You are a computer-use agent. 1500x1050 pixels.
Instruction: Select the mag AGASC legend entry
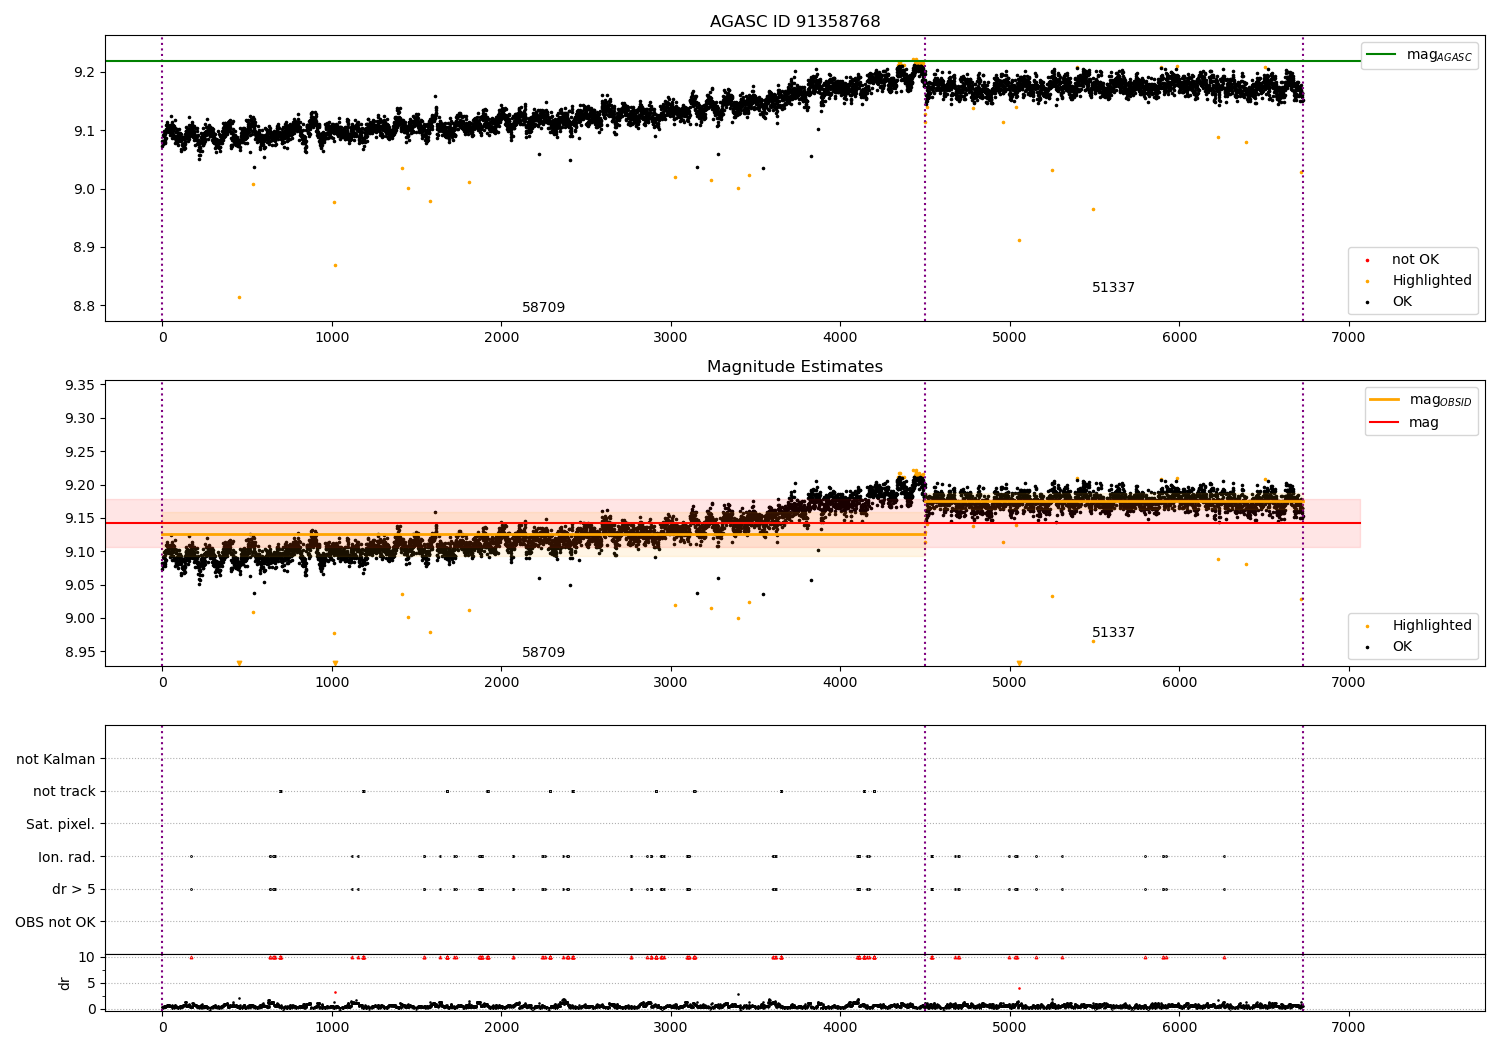pos(1419,55)
